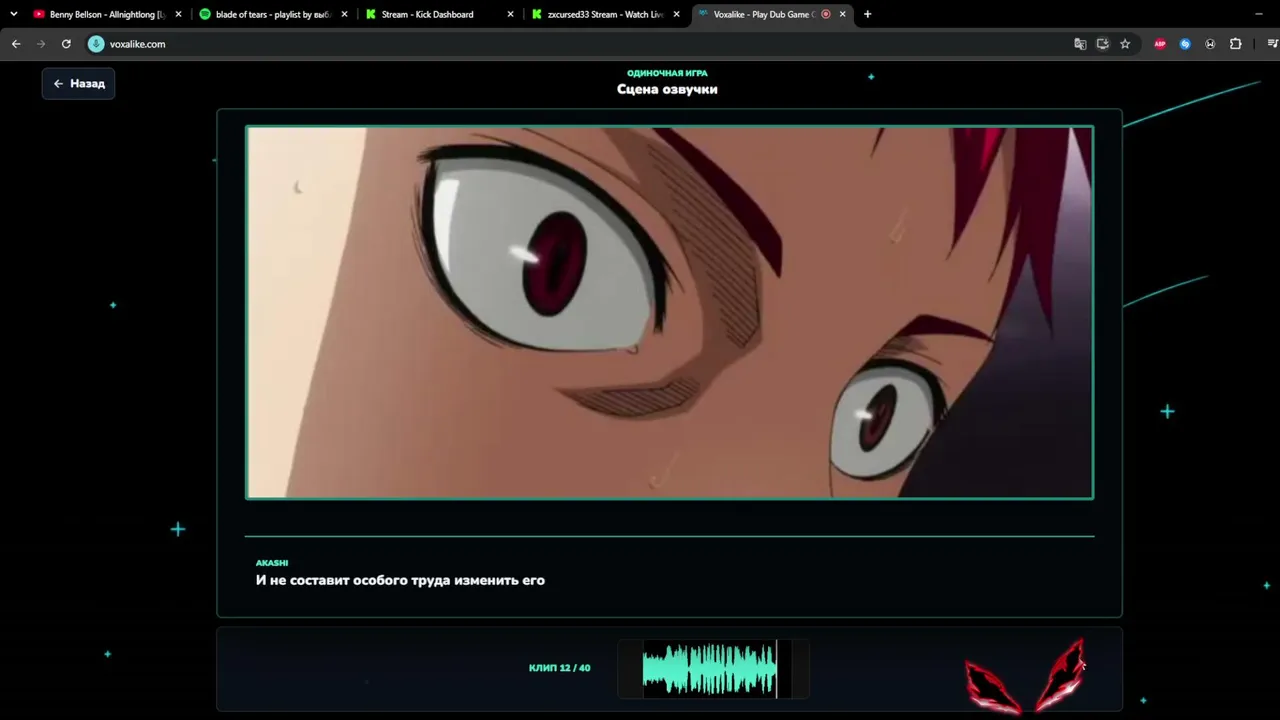This screenshot has width=1280, height=720.
Task: Select the Voxalike - Play Dub Game tab
Action: pyautogui.click(x=771, y=14)
